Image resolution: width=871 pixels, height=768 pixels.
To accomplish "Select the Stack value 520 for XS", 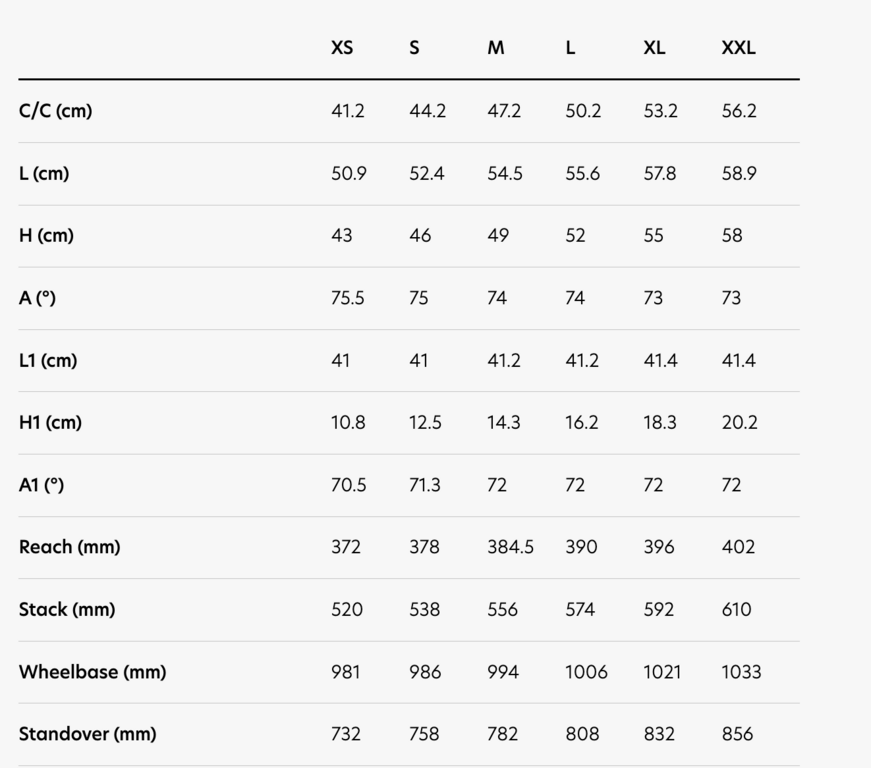I will pos(347,610).
